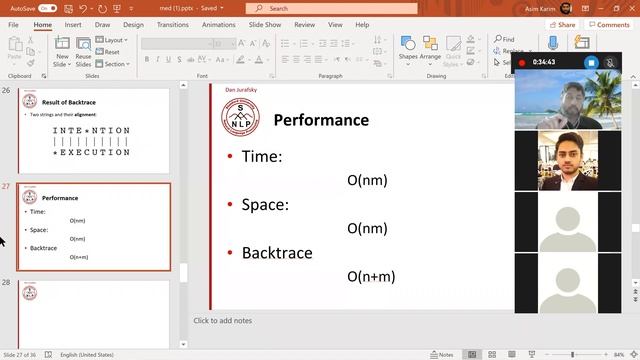Click Asim Karim's account picture
The image size is (640, 360).
coord(566,8)
